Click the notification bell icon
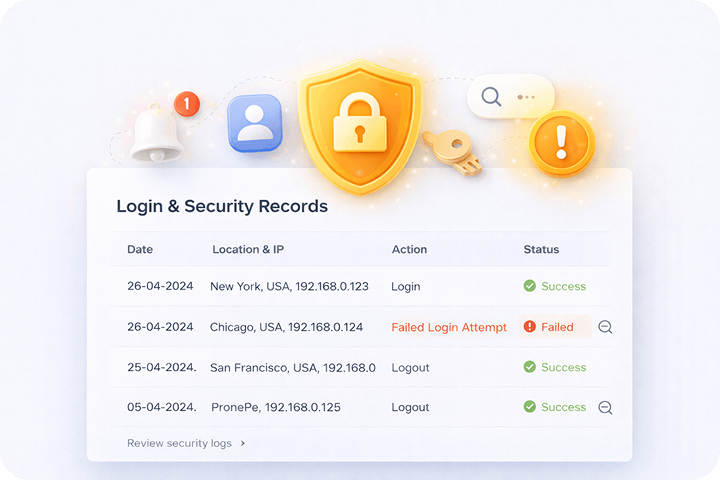The width and height of the screenshot is (720, 480). pos(156,135)
